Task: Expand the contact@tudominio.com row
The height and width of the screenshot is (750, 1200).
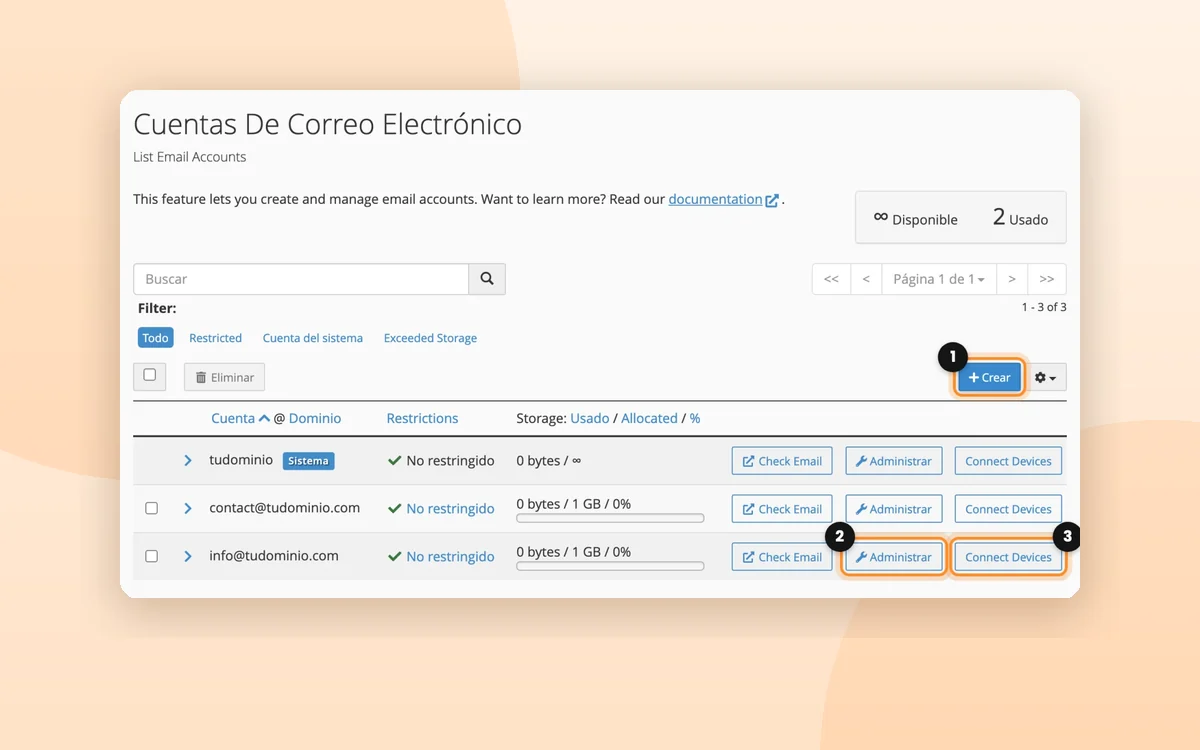Action: tap(187, 508)
